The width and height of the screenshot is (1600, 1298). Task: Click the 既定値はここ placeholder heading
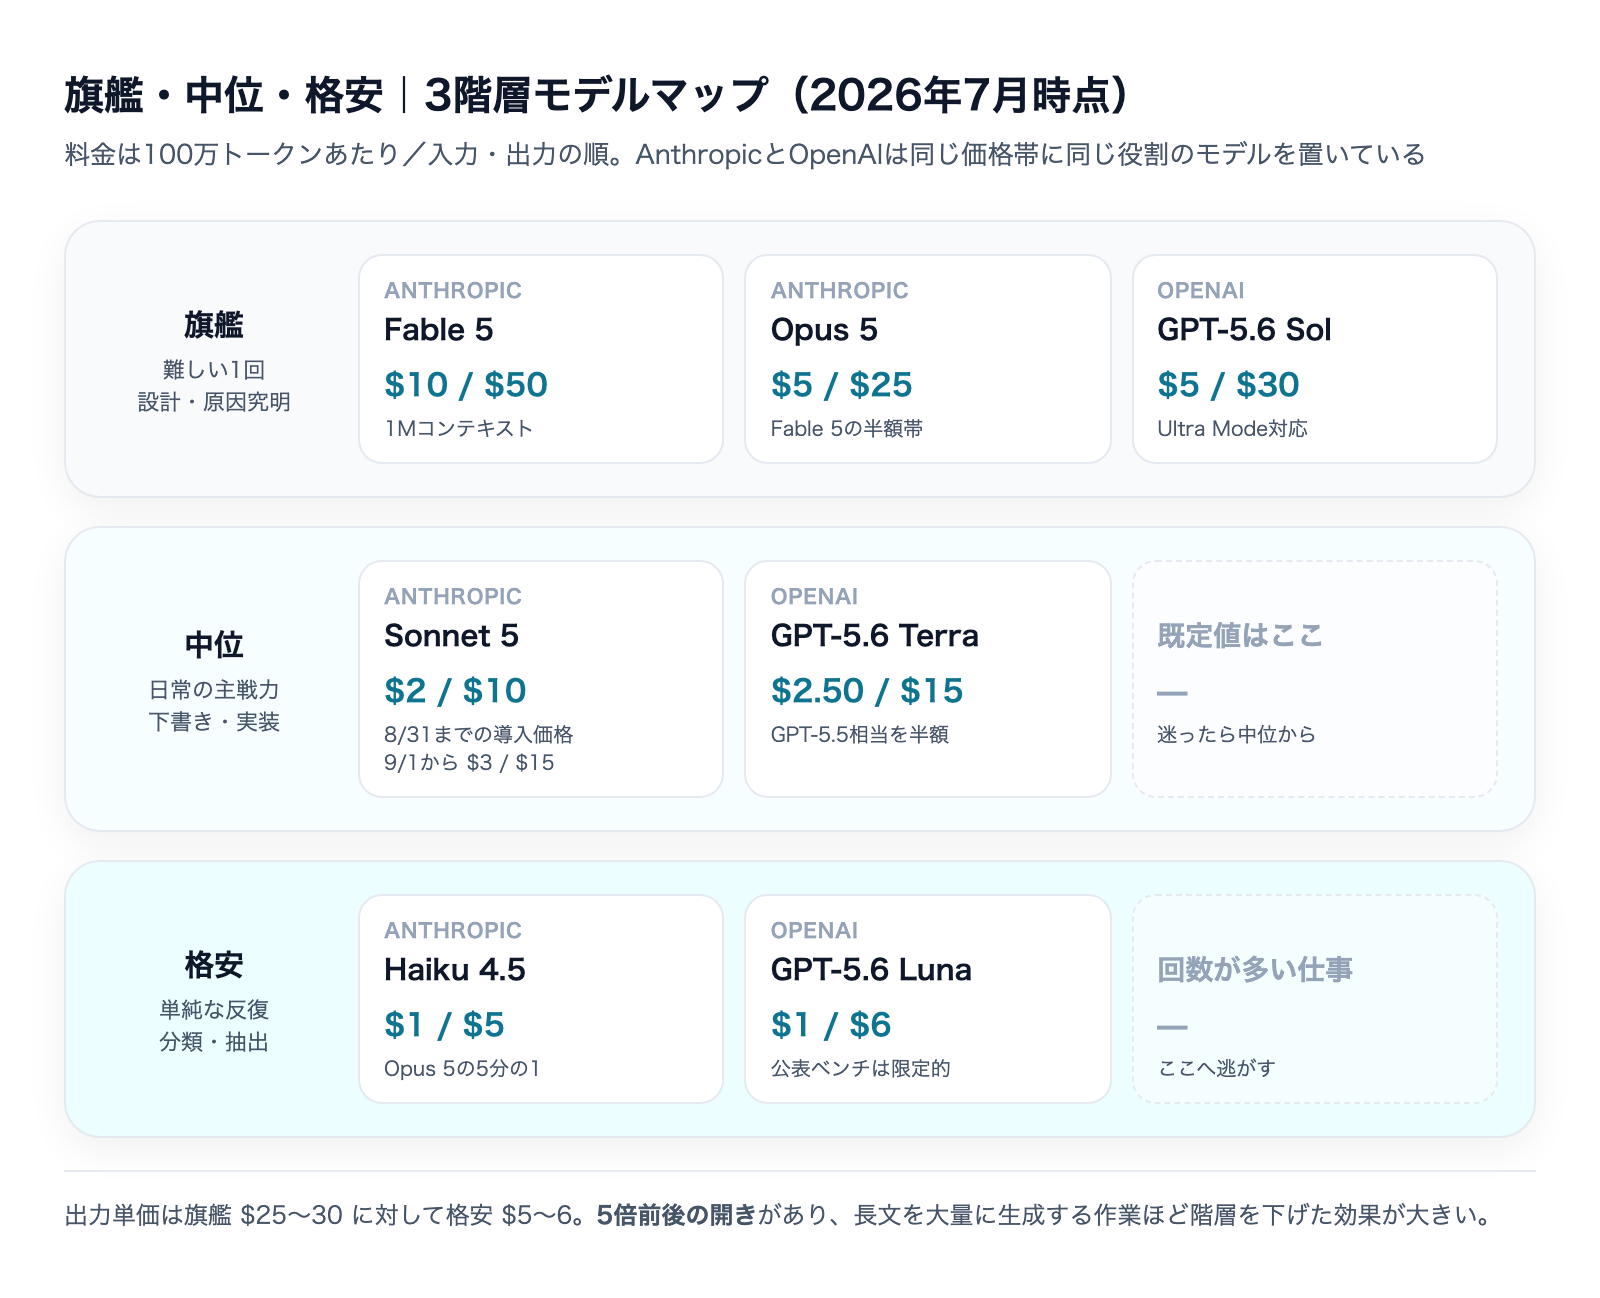1240,635
